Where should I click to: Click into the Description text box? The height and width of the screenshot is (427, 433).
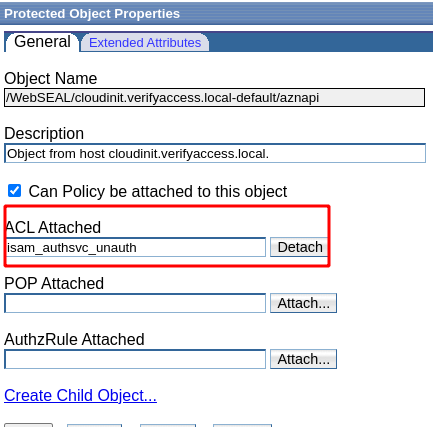(x=215, y=153)
